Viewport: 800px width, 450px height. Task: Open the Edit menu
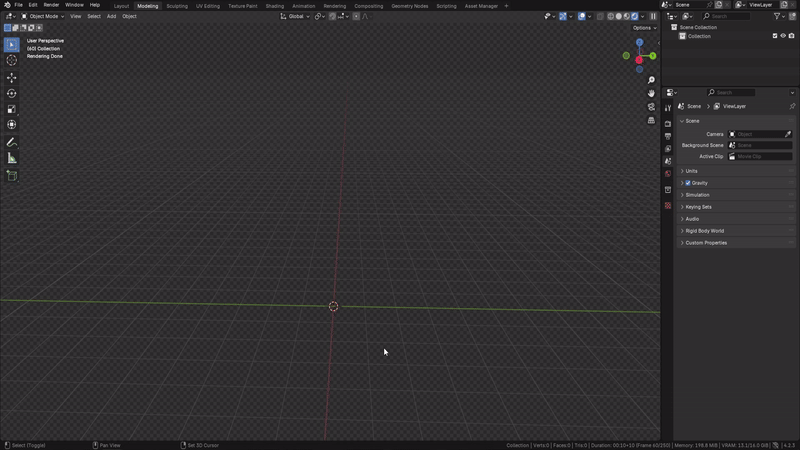point(33,5)
